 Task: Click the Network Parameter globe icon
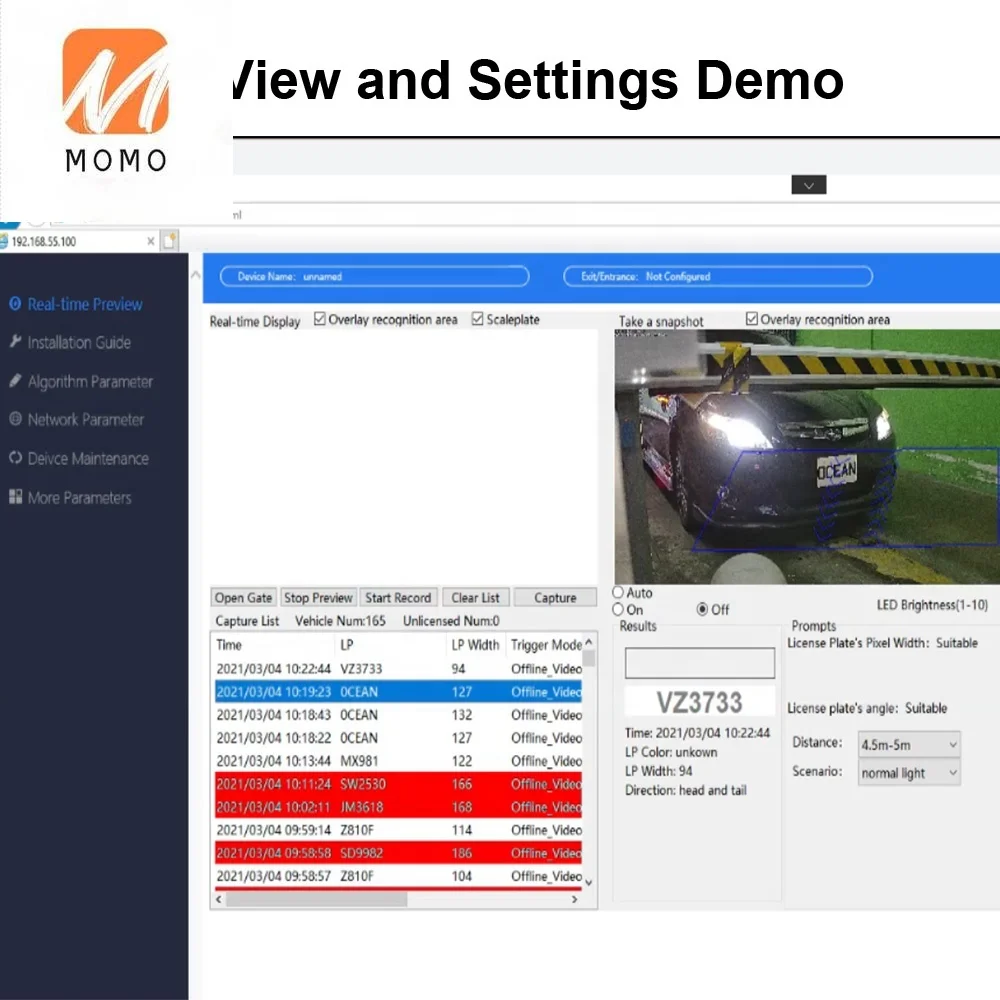(x=15, y=419)
